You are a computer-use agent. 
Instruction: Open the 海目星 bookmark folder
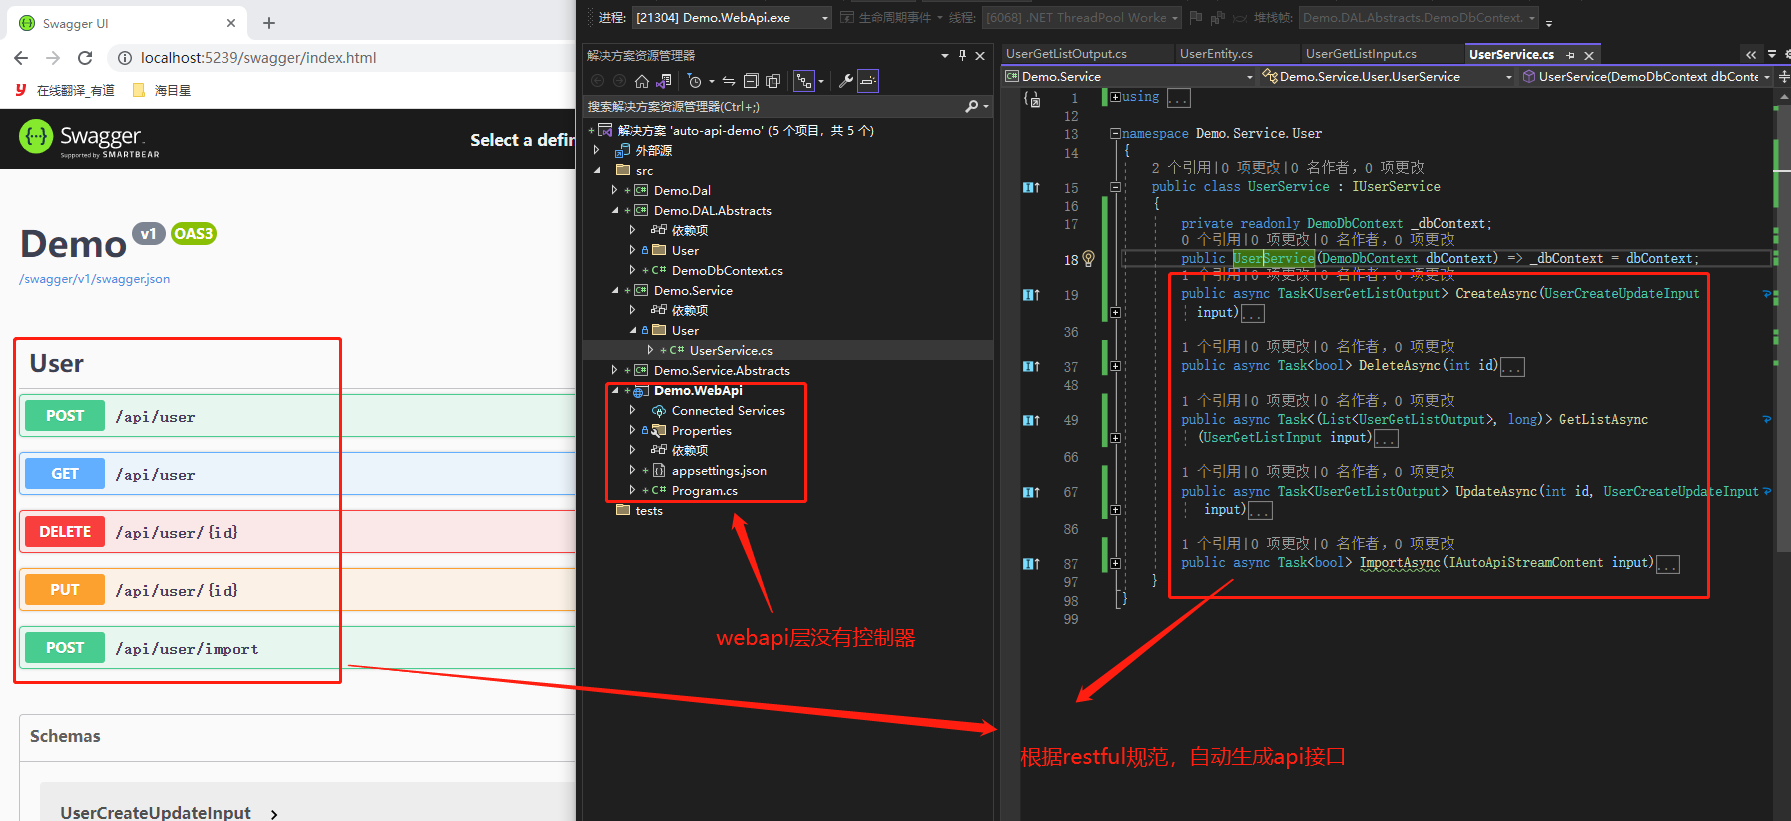[162, 90]
